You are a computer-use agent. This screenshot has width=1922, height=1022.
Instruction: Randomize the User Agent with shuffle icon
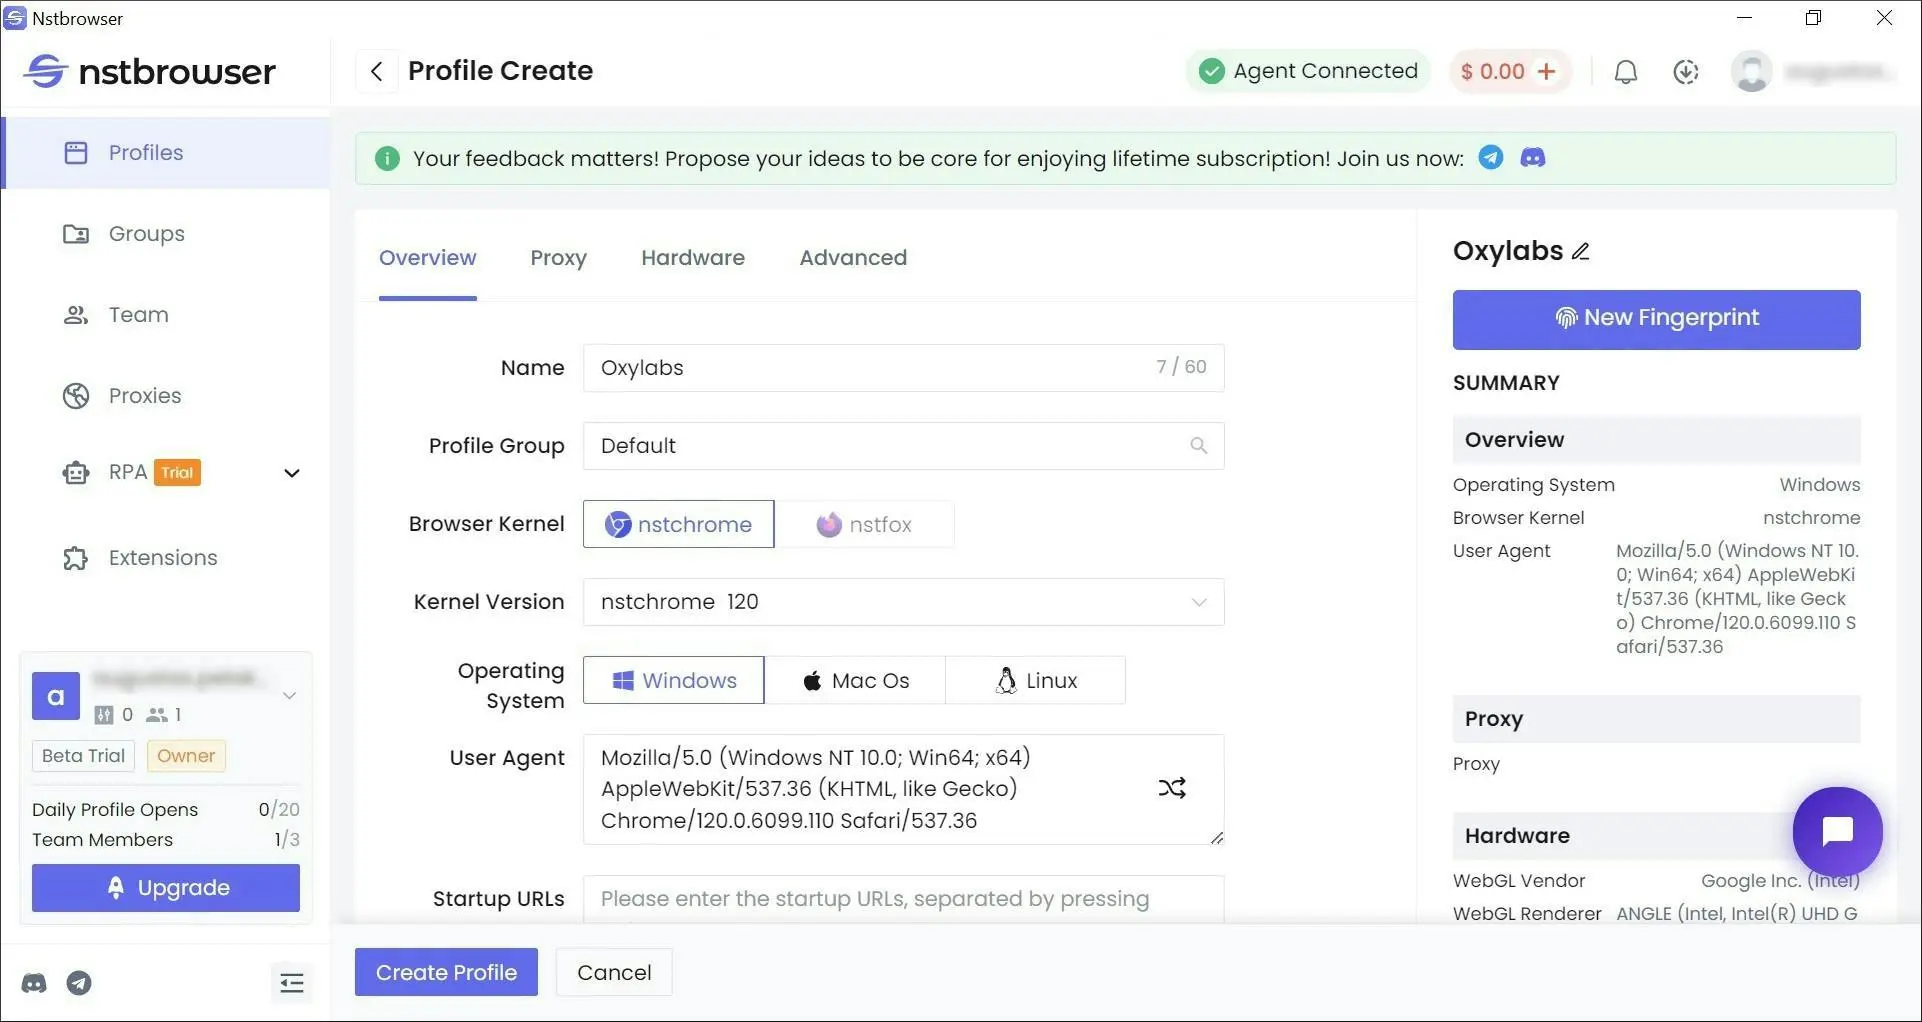click(x=1172, y=788)
